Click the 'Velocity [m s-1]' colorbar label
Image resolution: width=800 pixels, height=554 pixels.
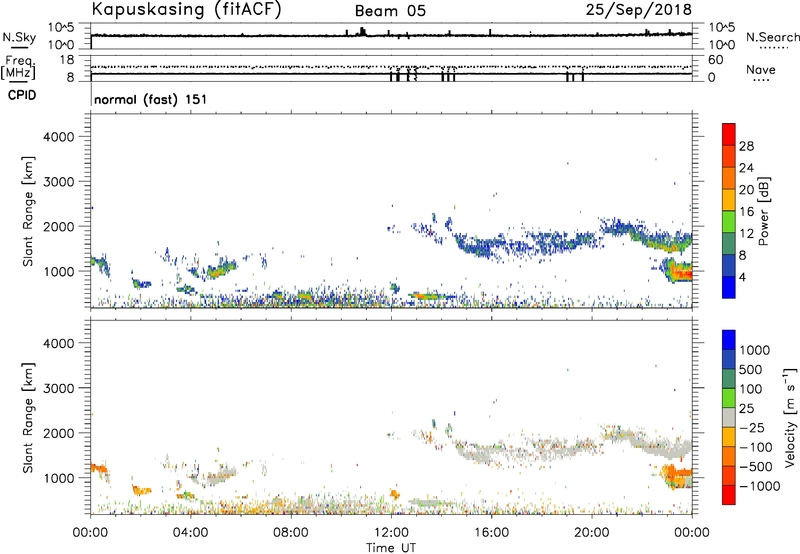tap(790, 417)
